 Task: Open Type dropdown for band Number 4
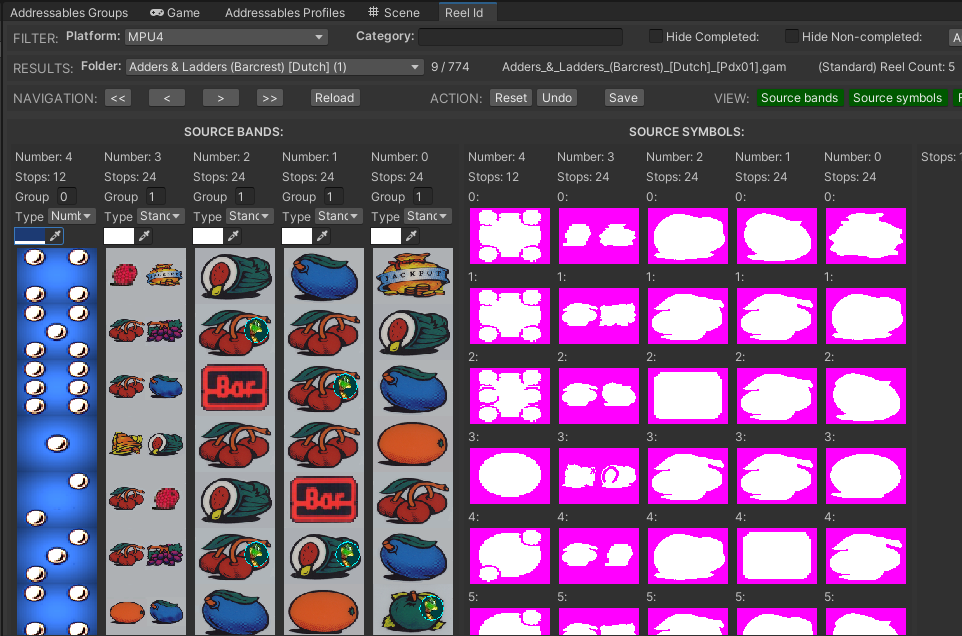[71, 216]
